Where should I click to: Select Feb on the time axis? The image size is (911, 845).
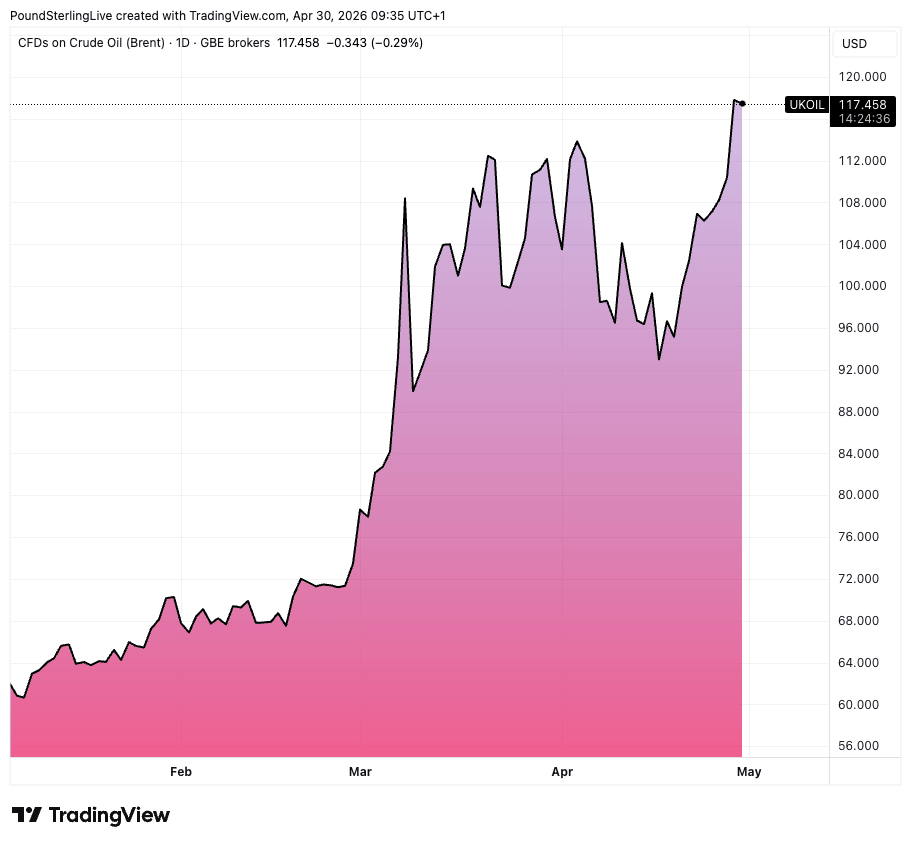[x=181, y=771]
